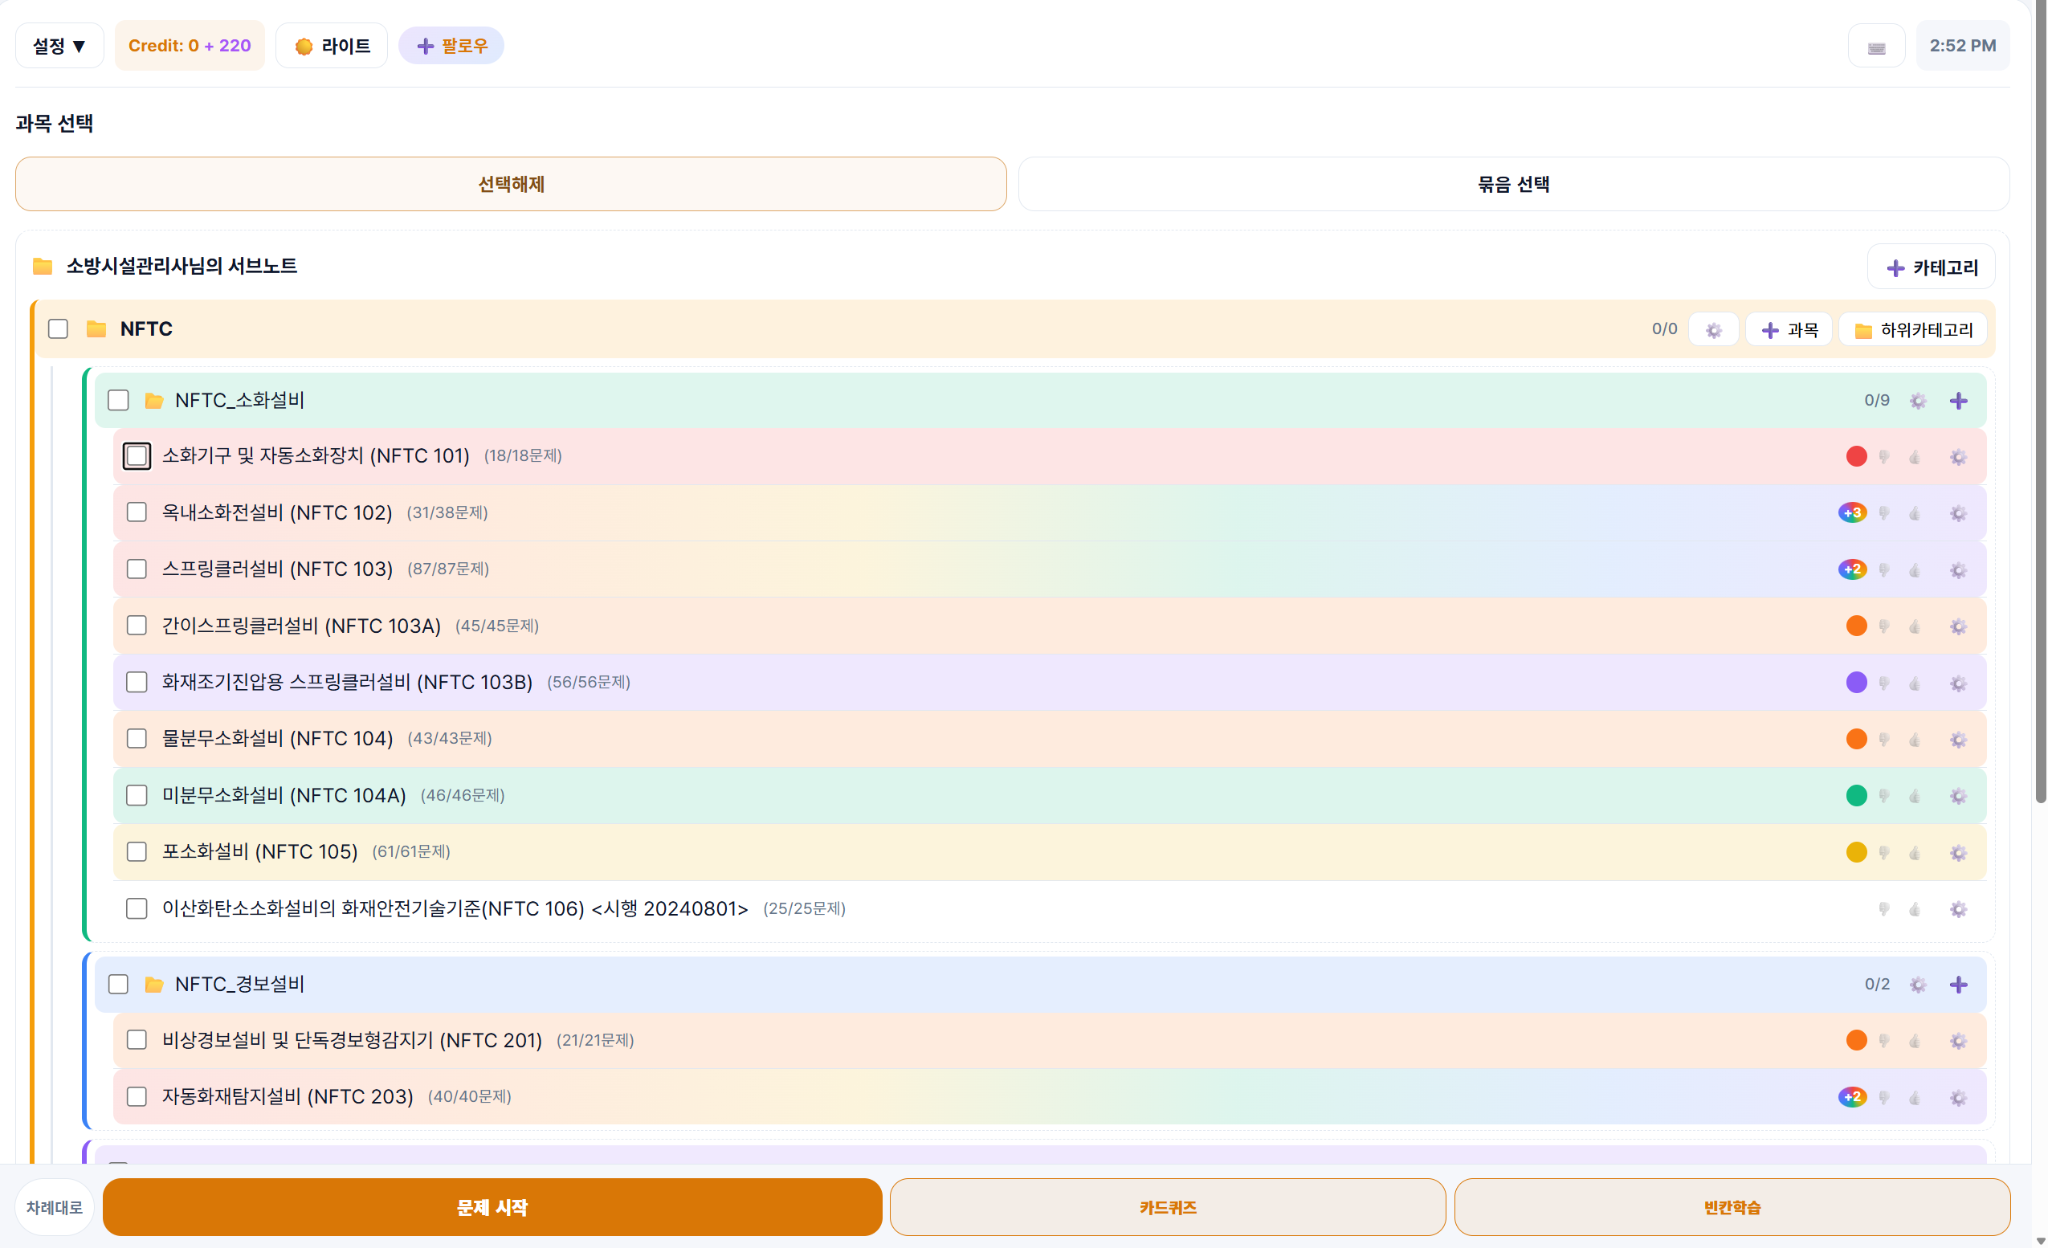Thumbs up 옥내소화전설비 (NFTC 102)
The width and height of the screenshot is (2048, 1248).
tap(1915, 514)
